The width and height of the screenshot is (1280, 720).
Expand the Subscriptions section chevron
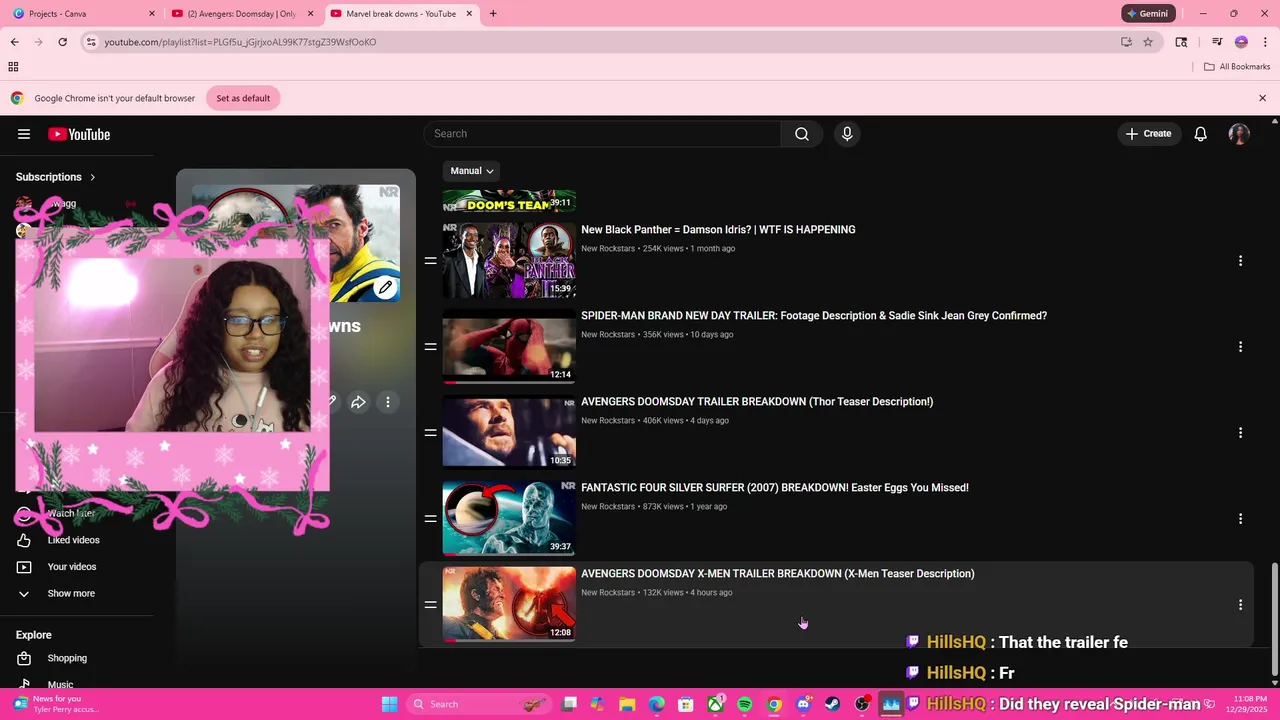click(92, 177)
